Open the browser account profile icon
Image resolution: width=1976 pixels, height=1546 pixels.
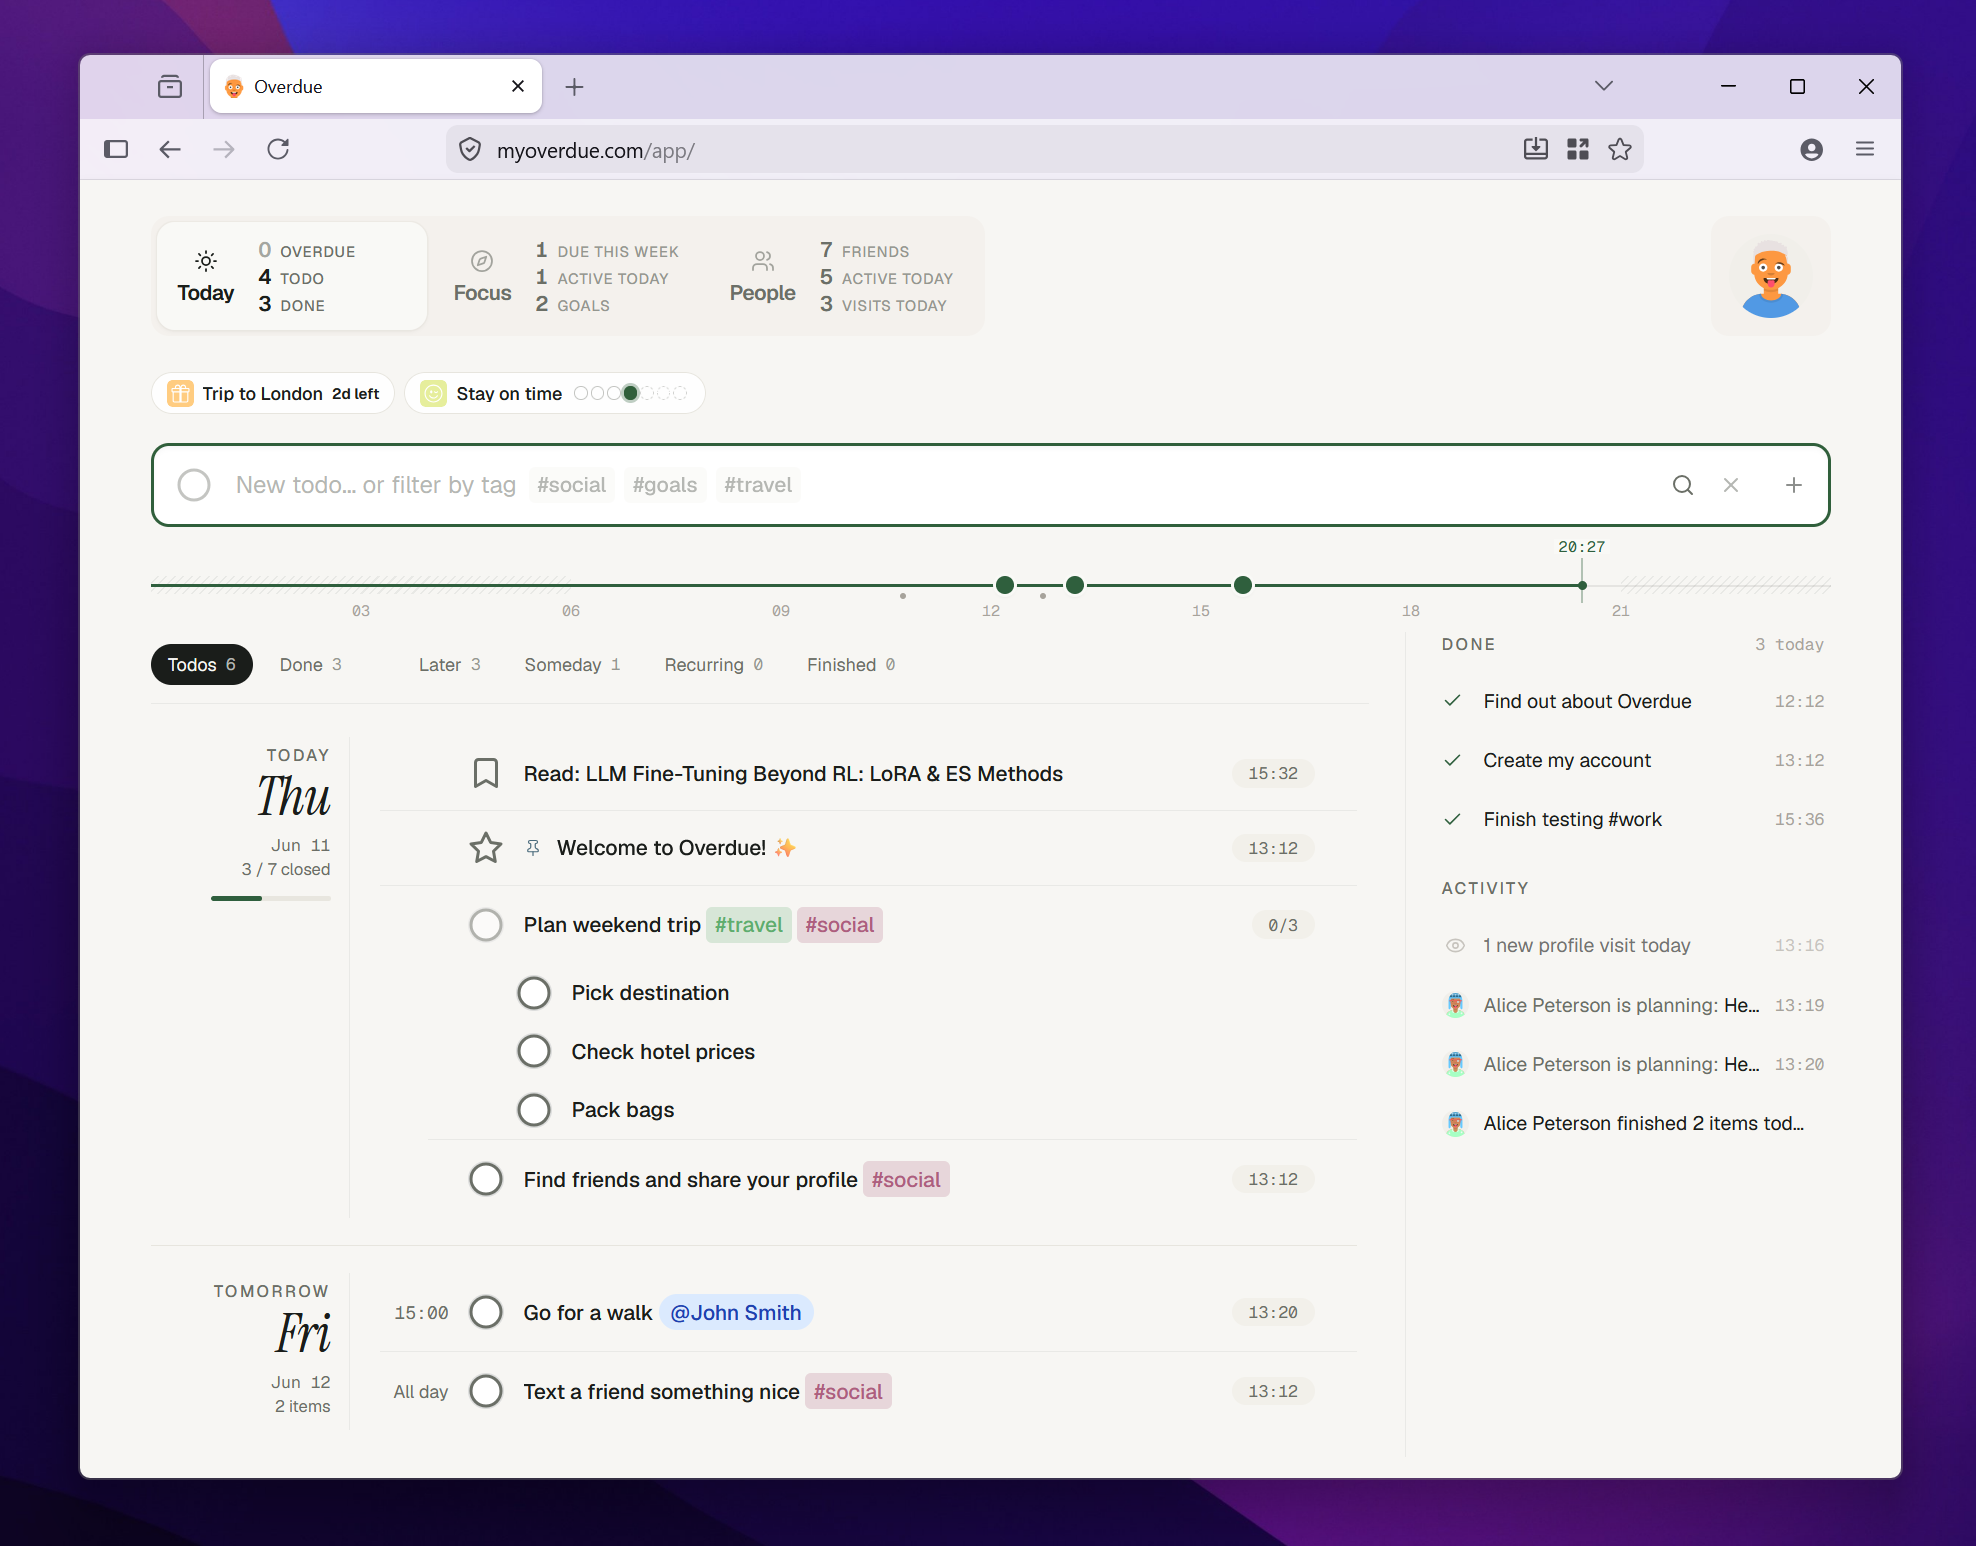(1812, 149)
